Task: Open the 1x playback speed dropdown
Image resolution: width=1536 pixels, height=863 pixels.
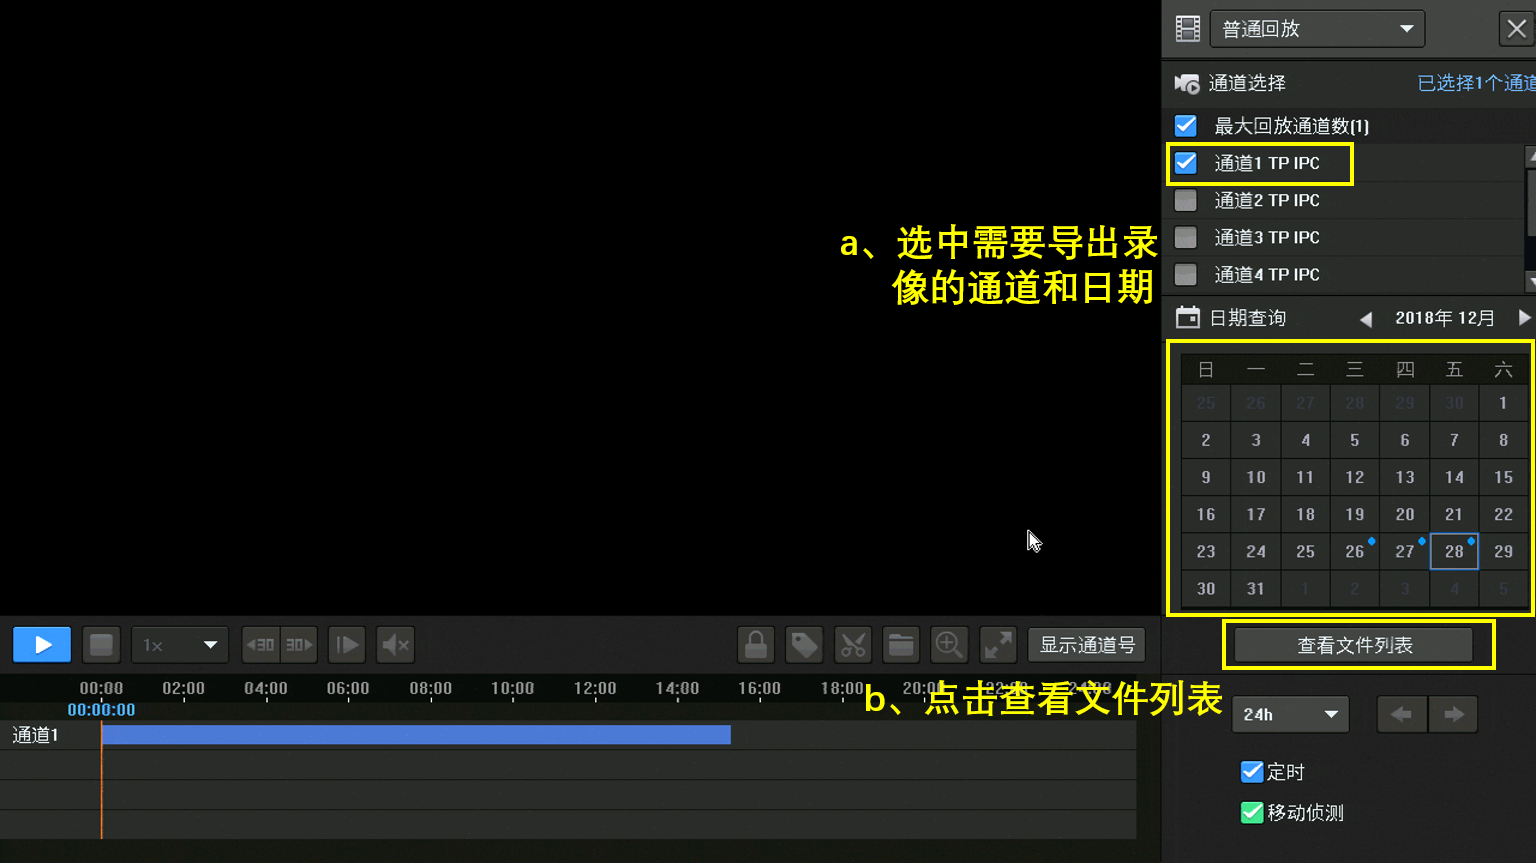Action: click(x=180, y=645)
